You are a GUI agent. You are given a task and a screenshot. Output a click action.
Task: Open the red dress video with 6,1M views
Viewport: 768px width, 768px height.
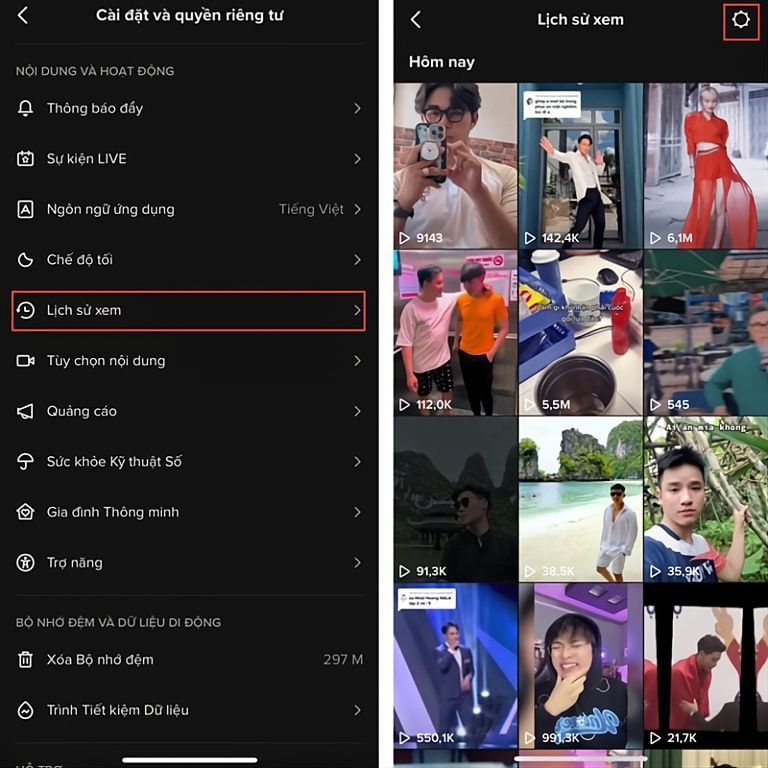coord(705,165)
